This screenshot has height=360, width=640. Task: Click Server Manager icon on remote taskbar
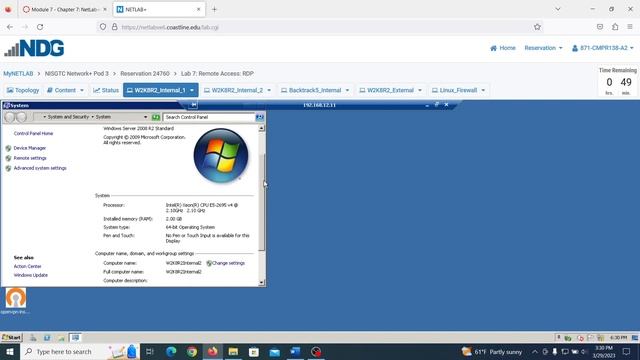(x=33, y=338)
